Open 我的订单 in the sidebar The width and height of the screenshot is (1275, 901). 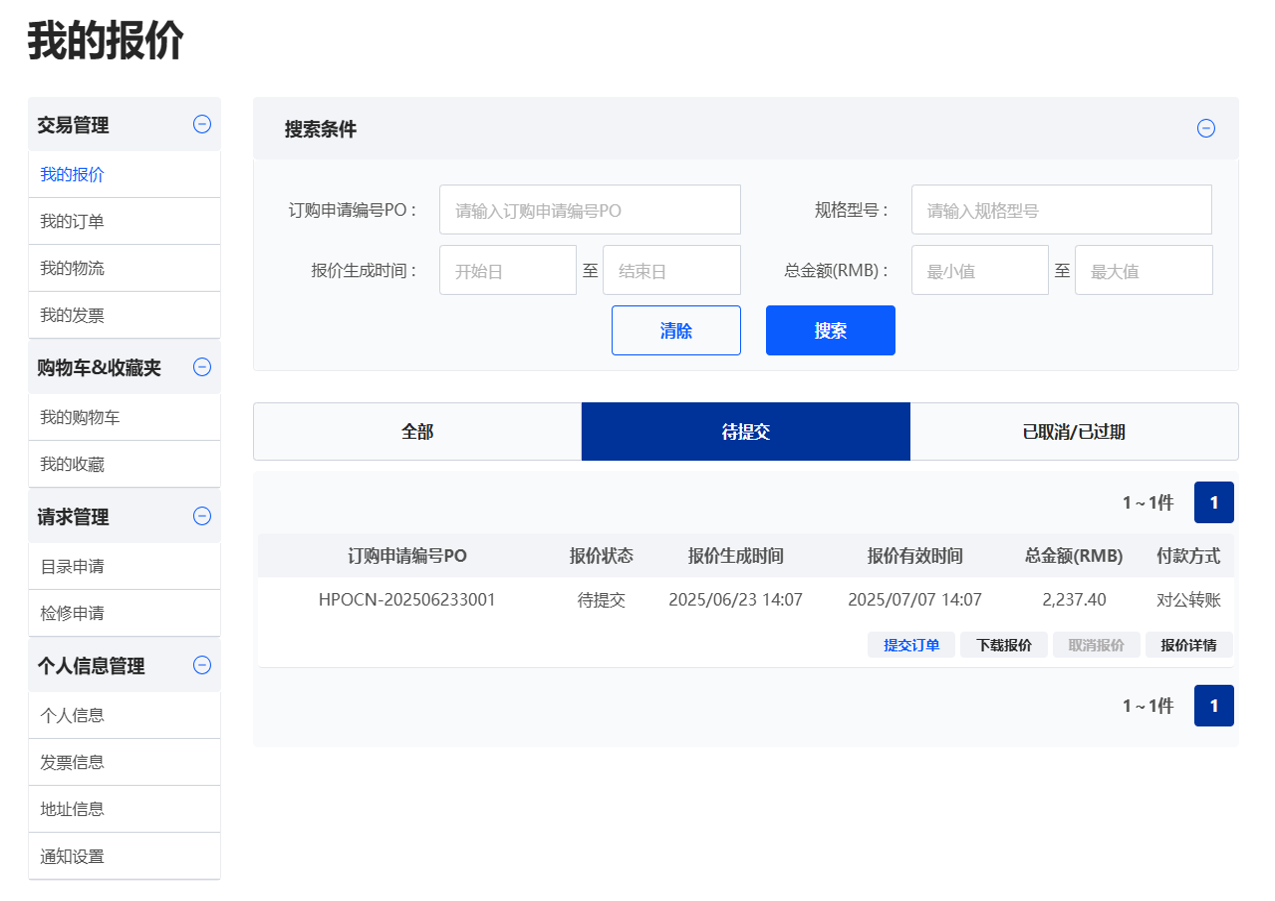tap(72, 221)
